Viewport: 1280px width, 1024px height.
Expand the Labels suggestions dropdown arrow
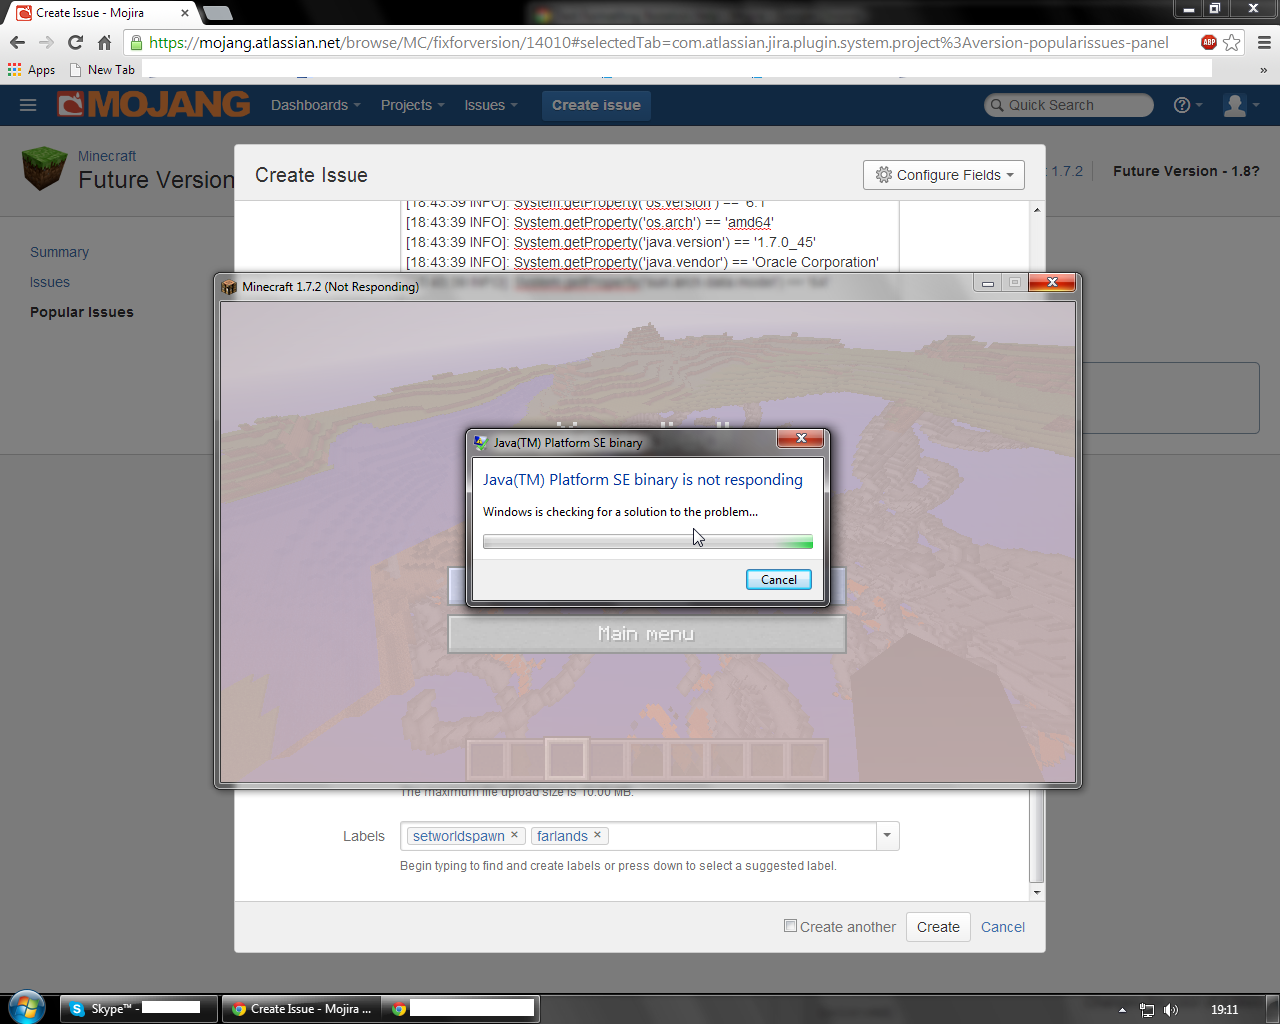pos(887,836)
